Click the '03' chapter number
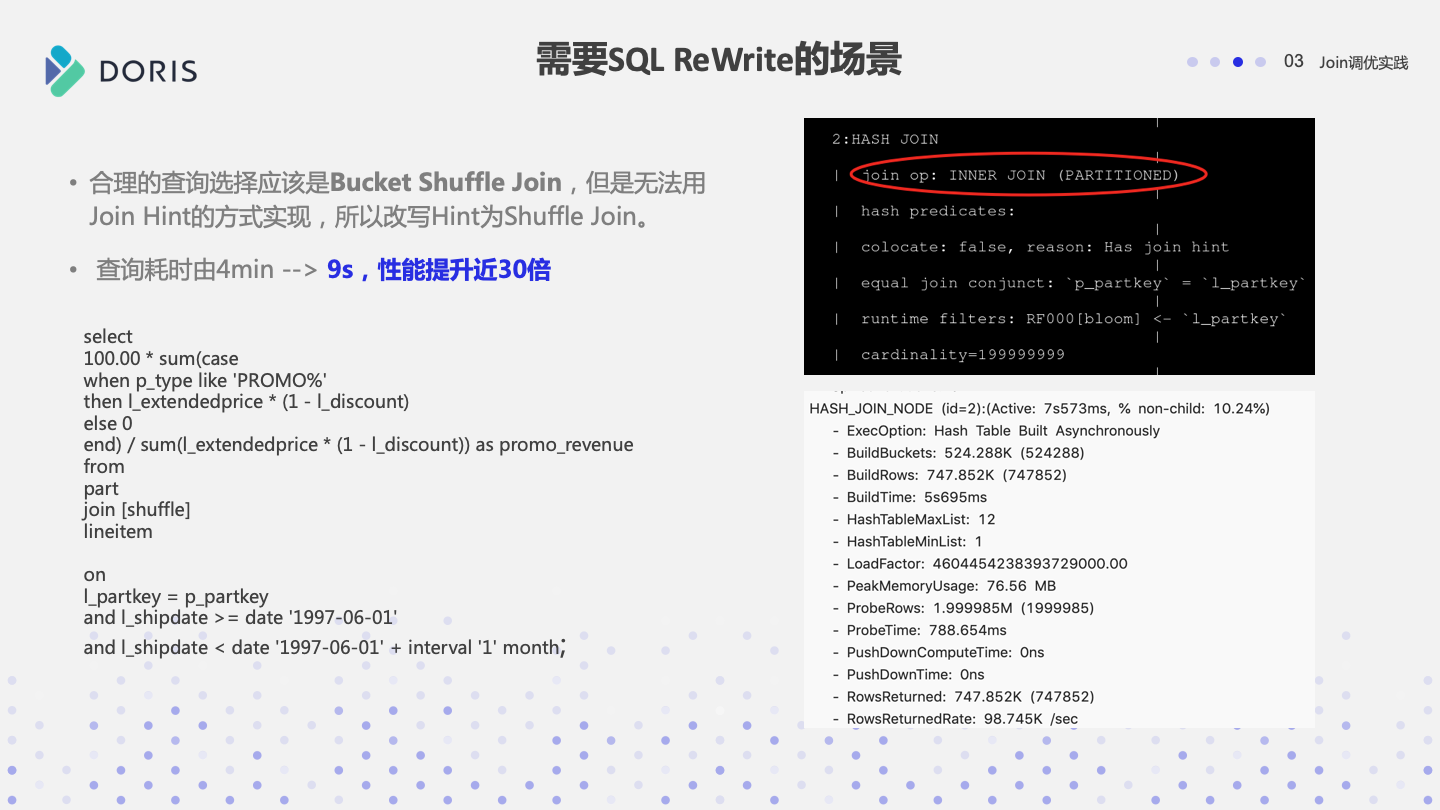The image size is (1440, 810). (x=1293, y=60)
